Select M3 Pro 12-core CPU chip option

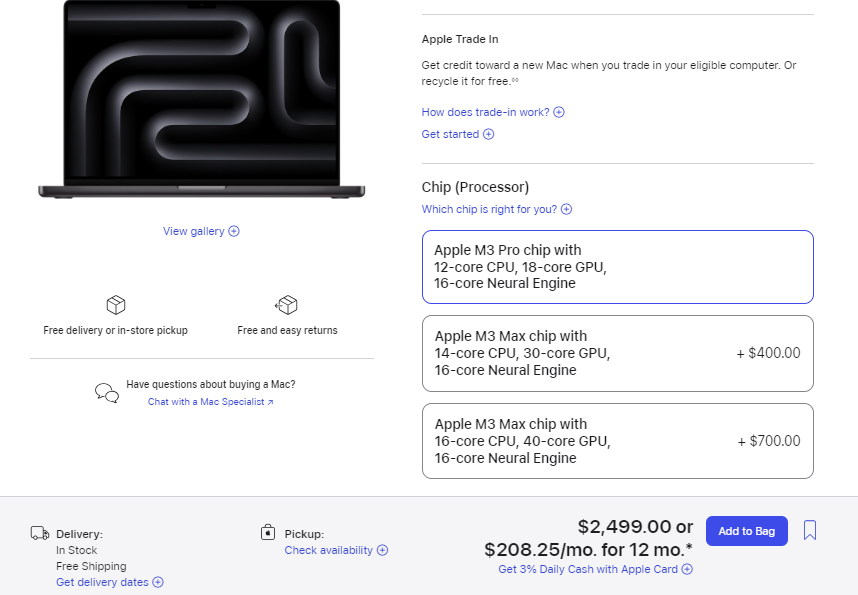pyautogui.click(x=618, y=267)
